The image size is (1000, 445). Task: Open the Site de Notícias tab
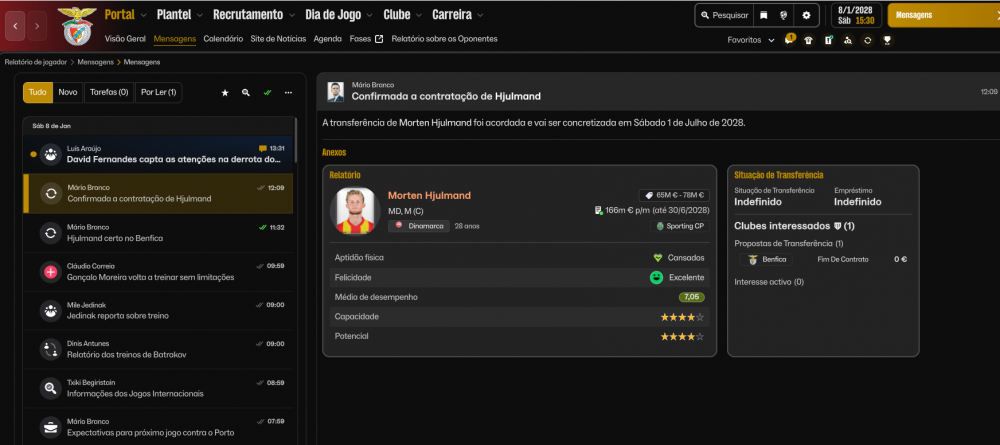[x=278, y=39]
